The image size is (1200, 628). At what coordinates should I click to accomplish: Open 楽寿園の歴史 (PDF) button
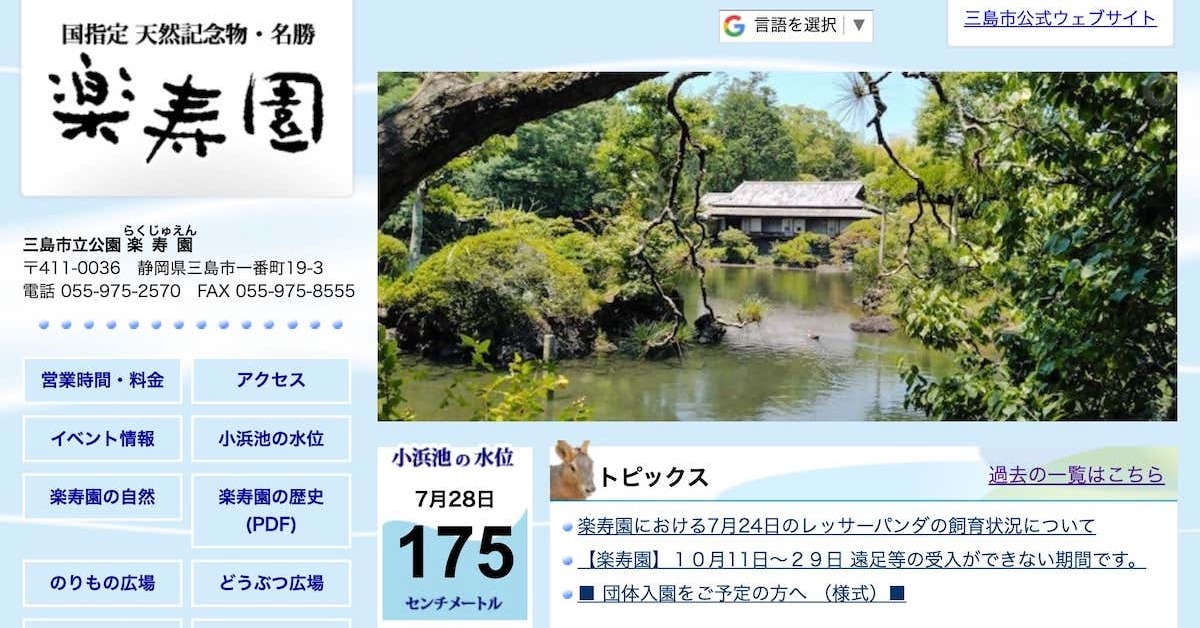pos(271,510)
